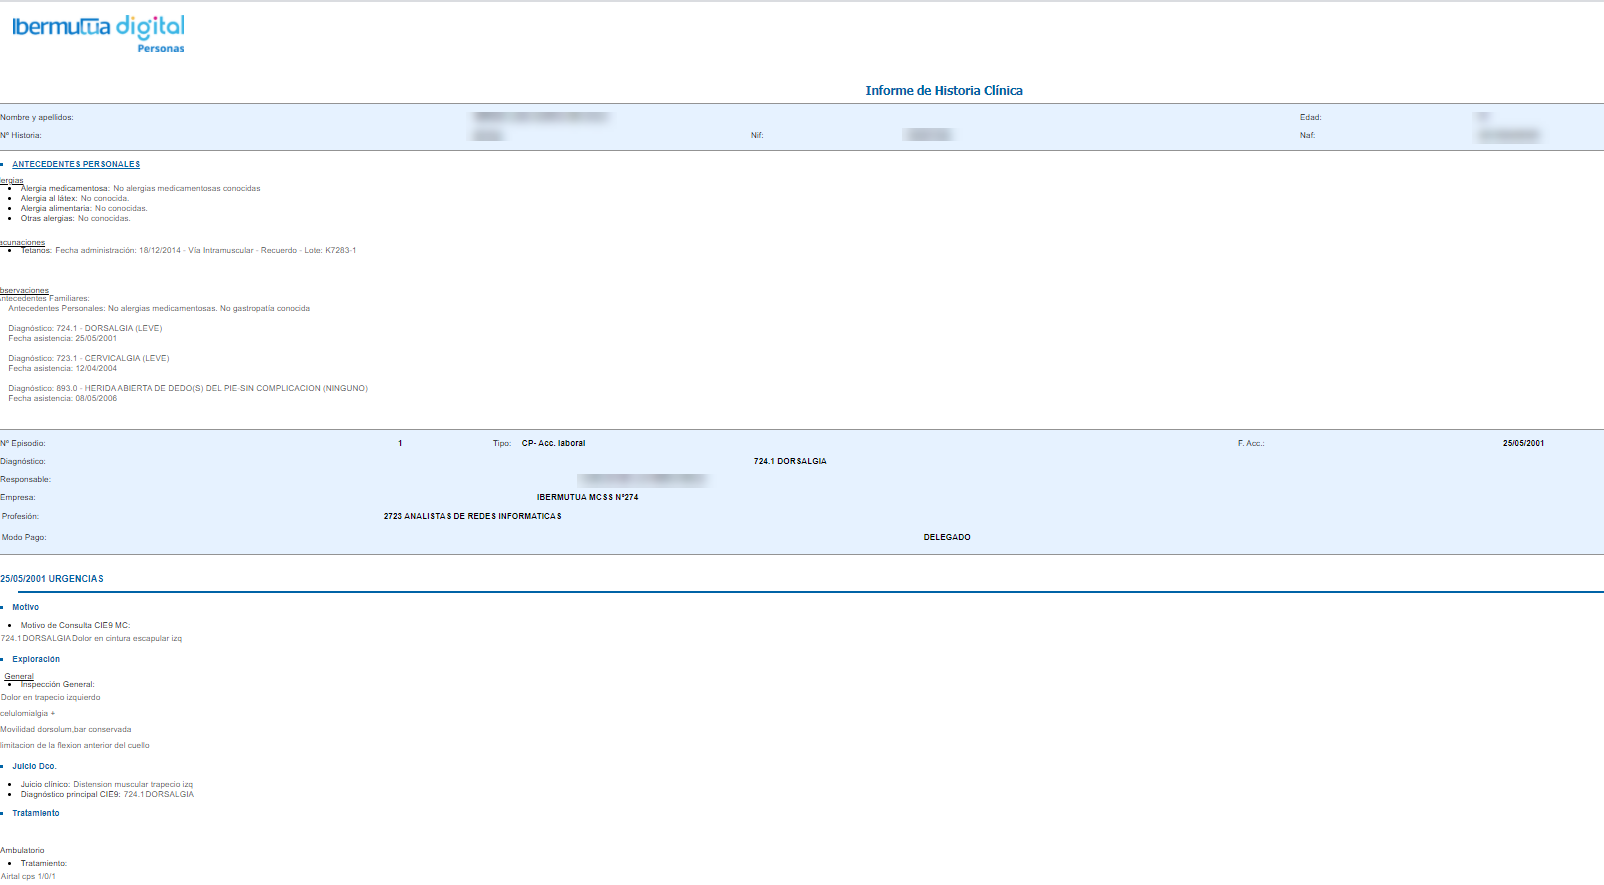Click the Ibermutua digital Personas logo
Image resolution: width=1604 pixels, height=885 pixels.
point(98,32)
